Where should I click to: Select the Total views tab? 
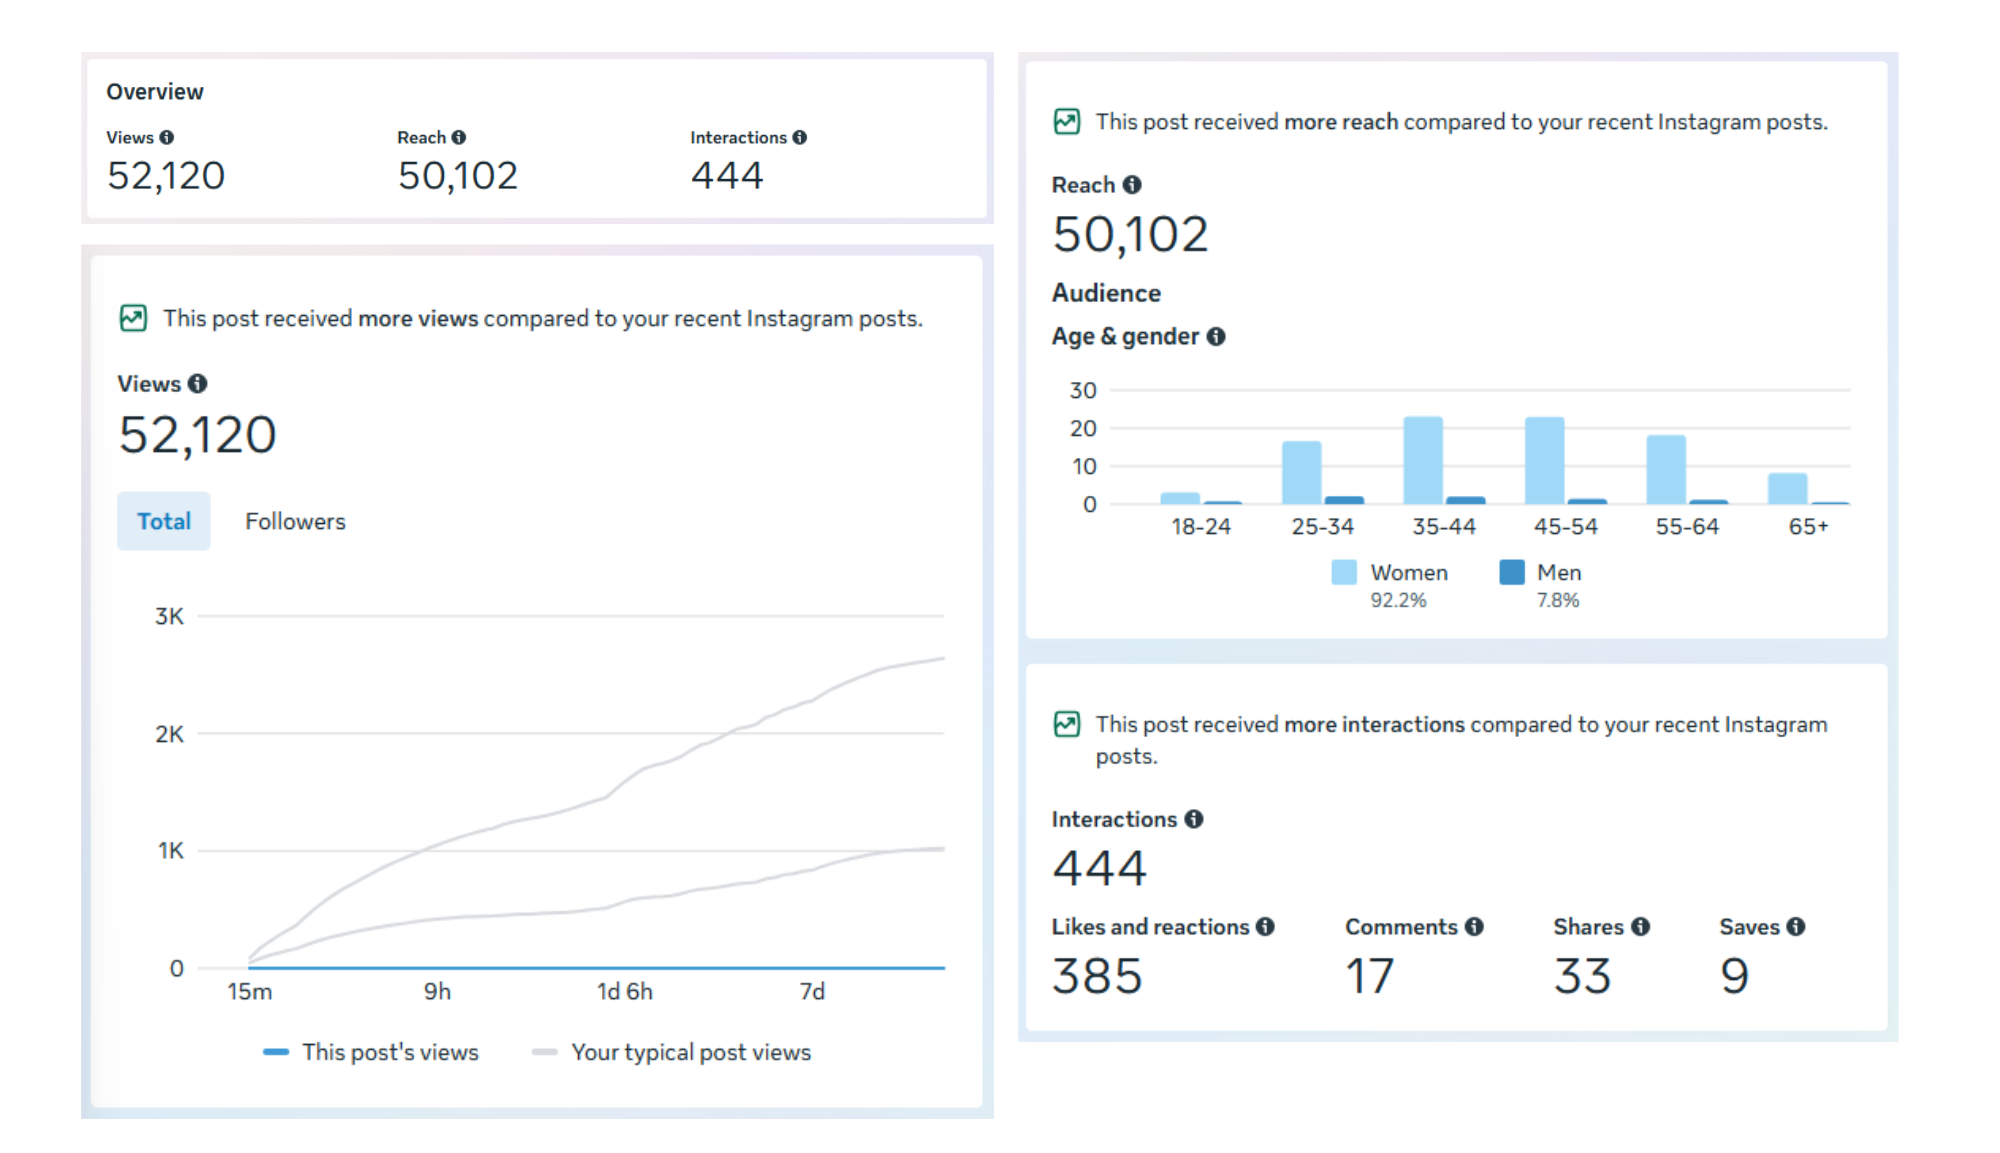coord(164,521)
